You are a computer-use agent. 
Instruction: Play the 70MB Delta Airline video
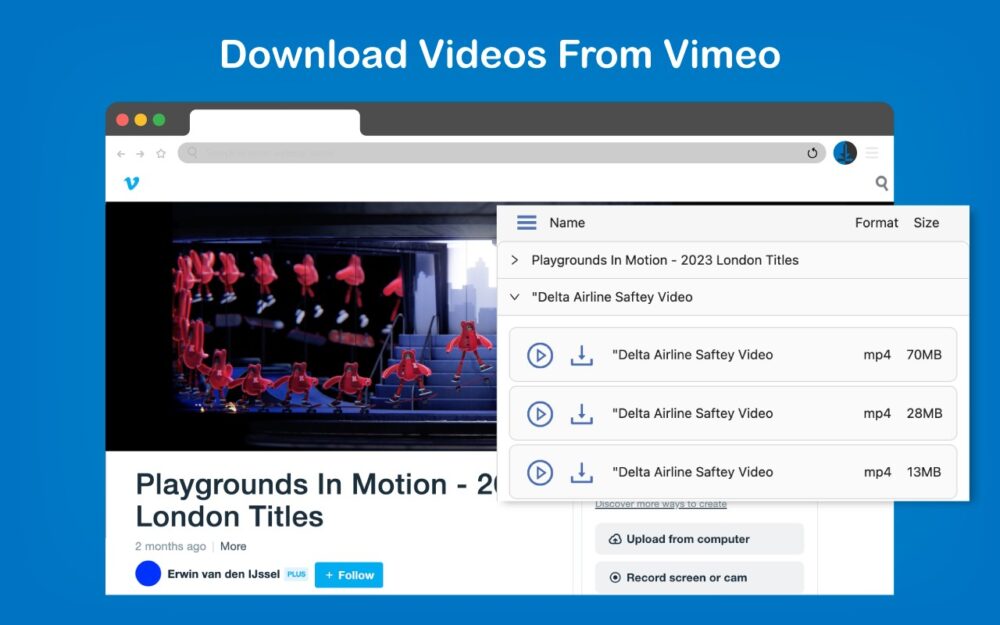coord(540,355)
